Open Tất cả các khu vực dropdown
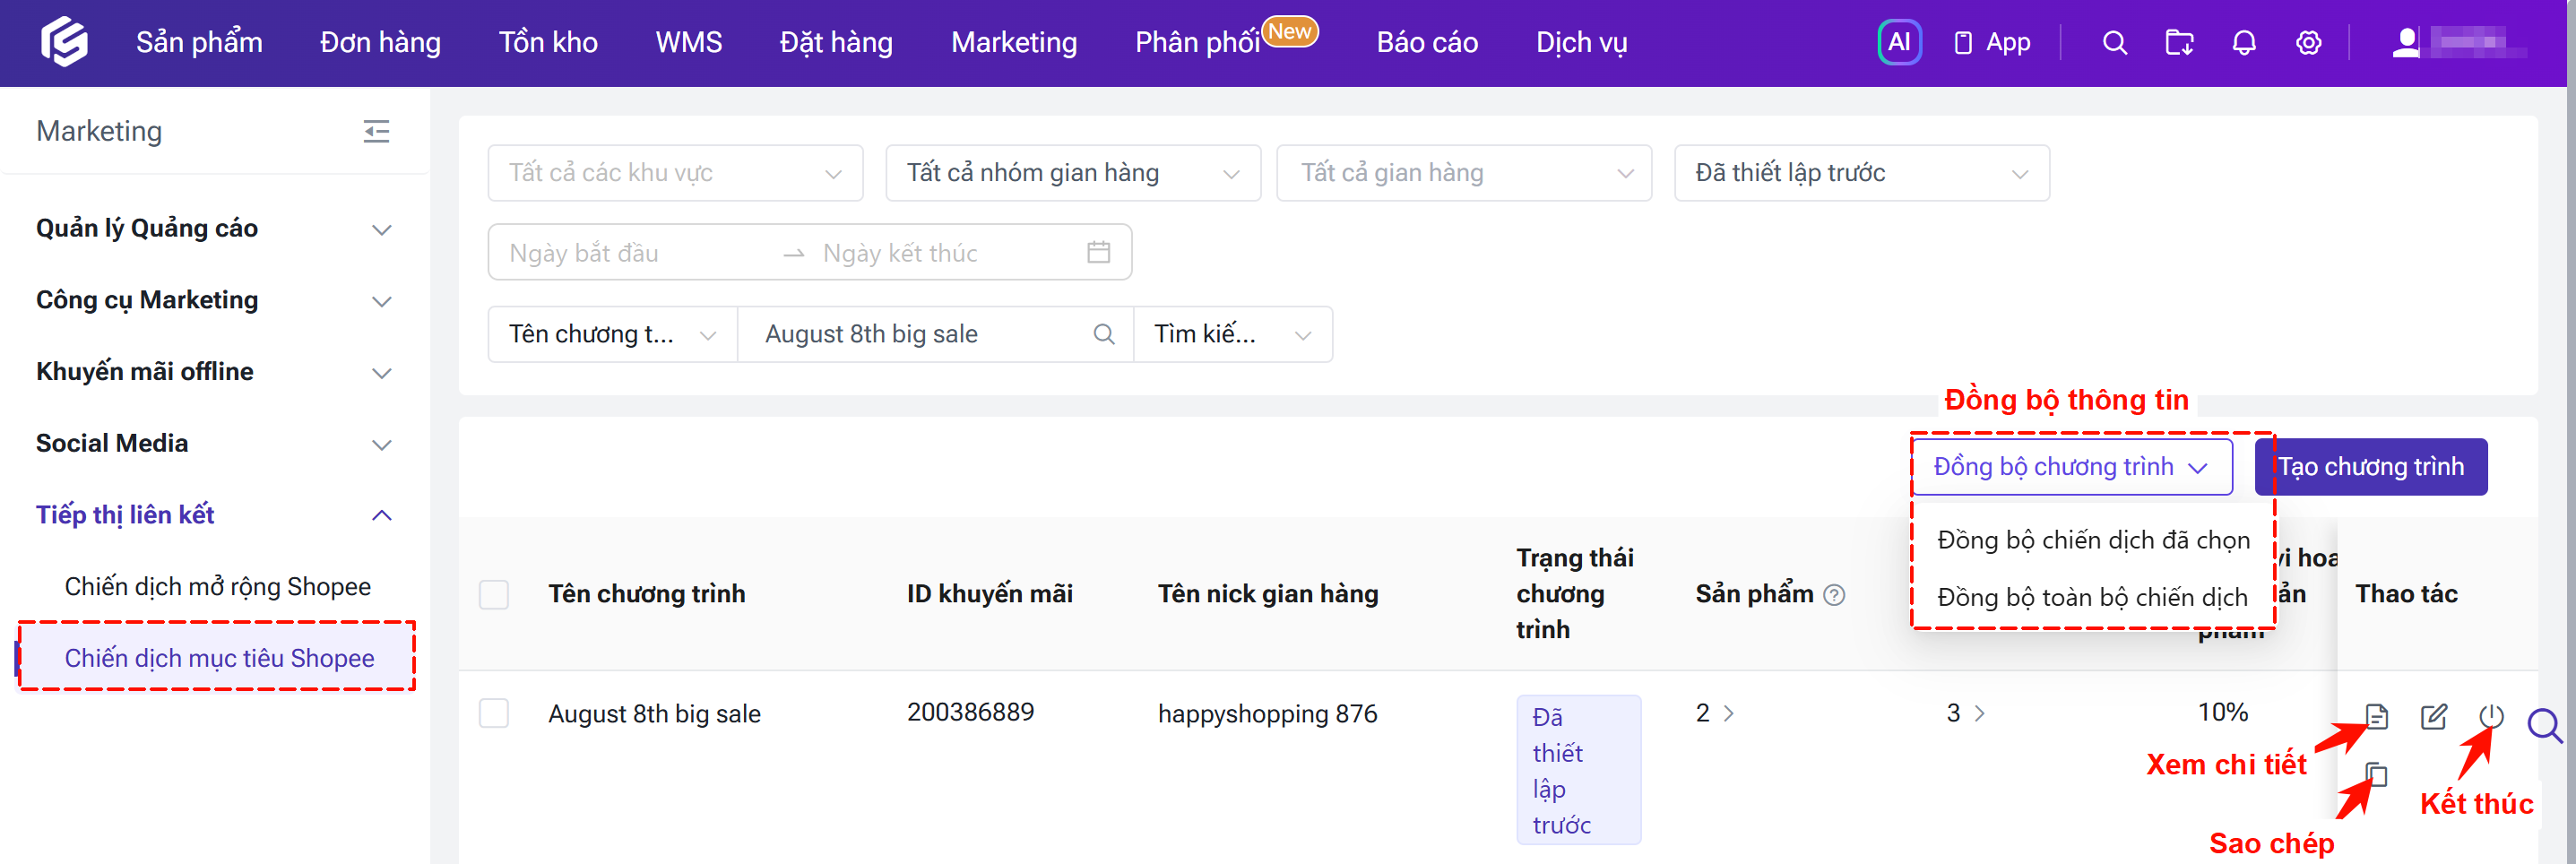Image resolution: width=2576 pixels, height=864 pixels. pyautogui.click(x=675, y=173)
